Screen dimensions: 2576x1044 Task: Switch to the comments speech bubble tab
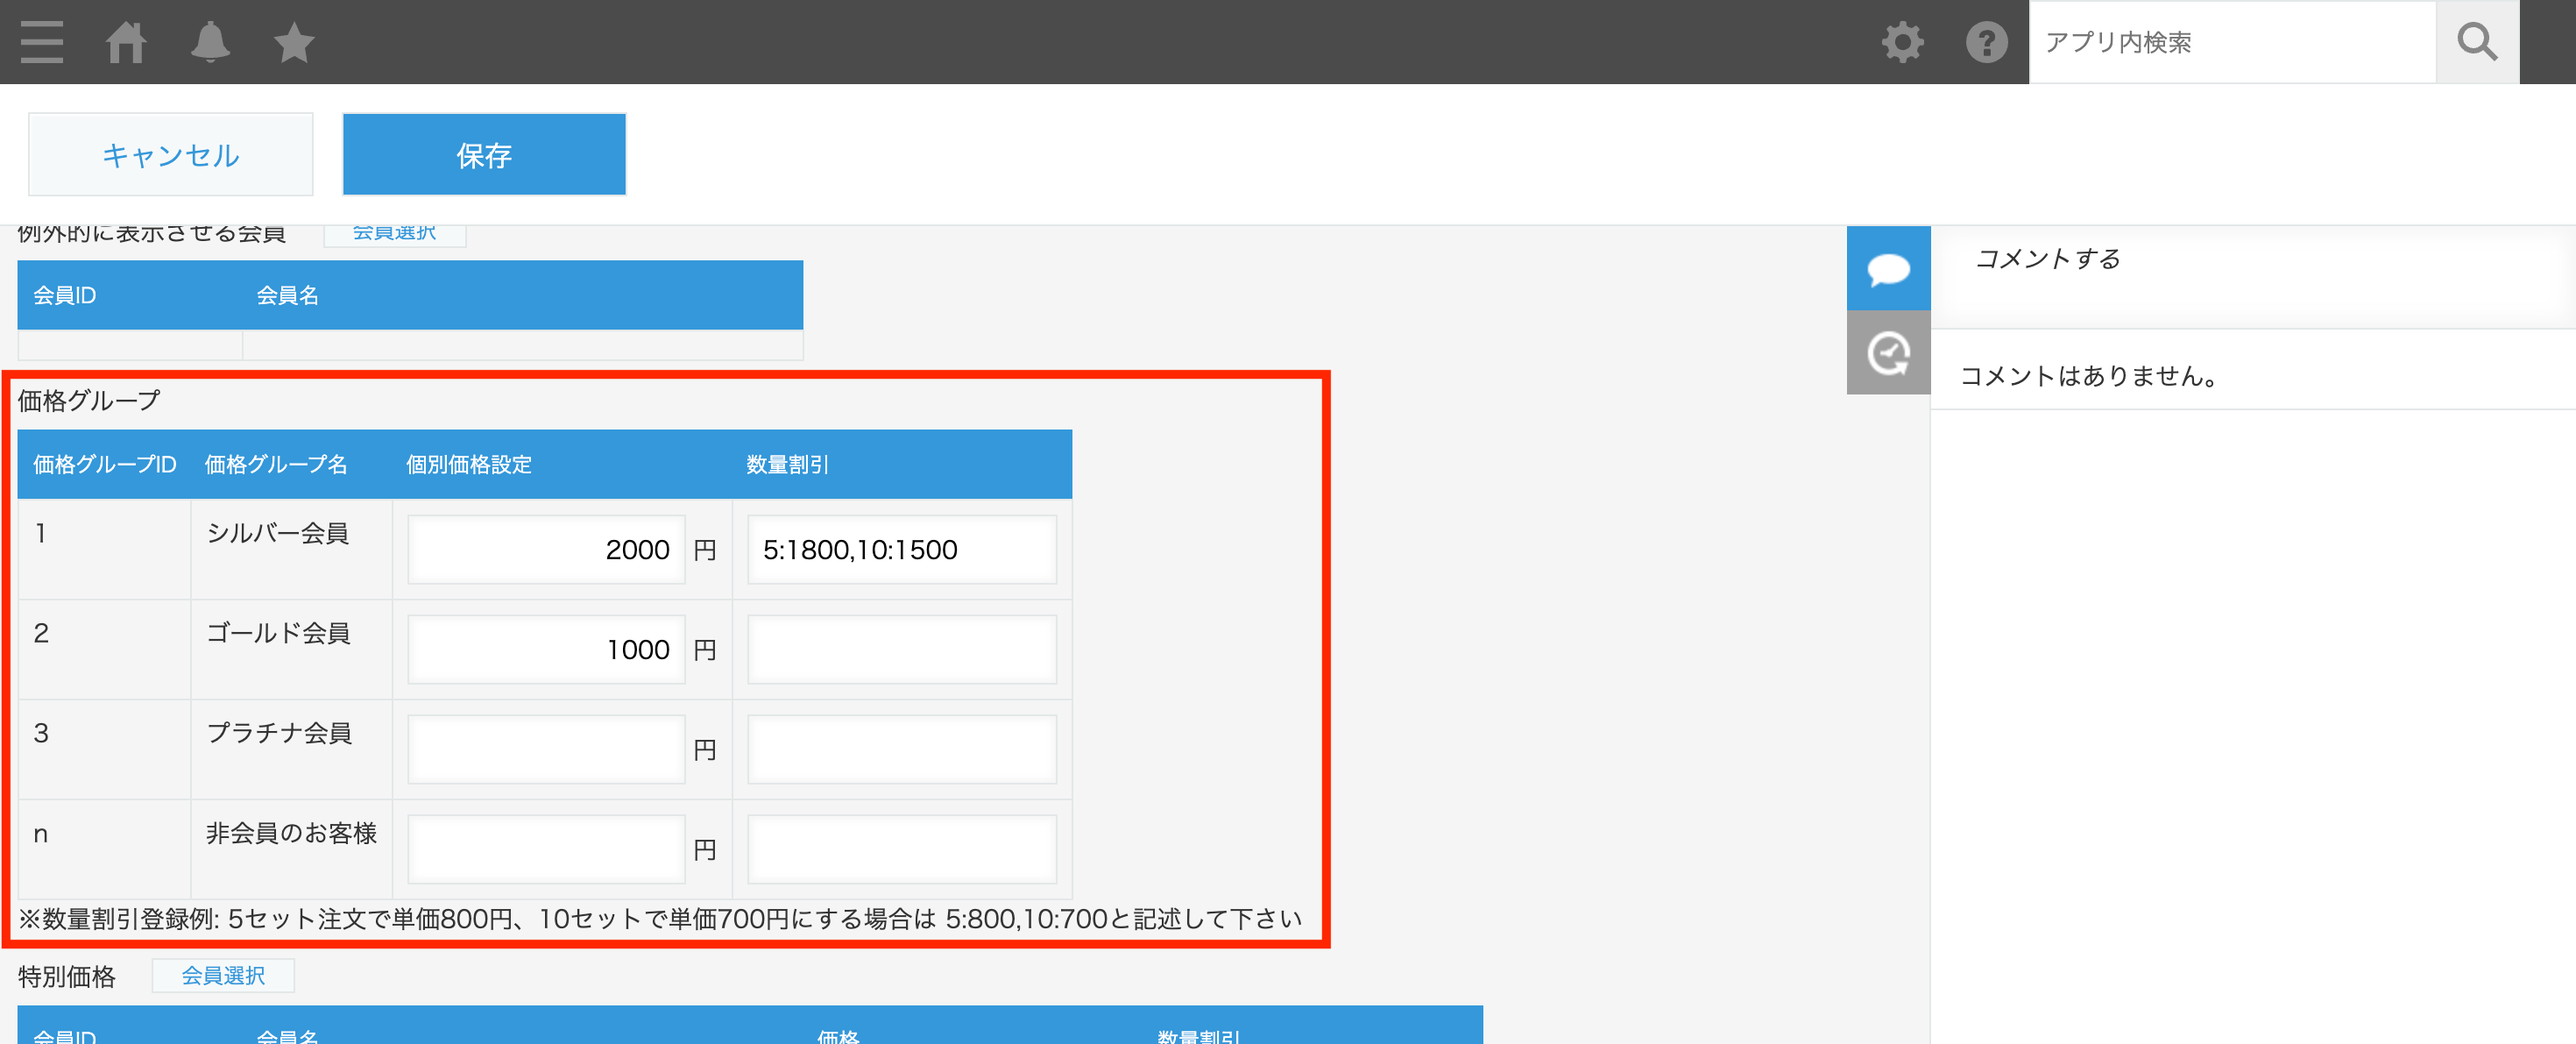point(1888,268)
